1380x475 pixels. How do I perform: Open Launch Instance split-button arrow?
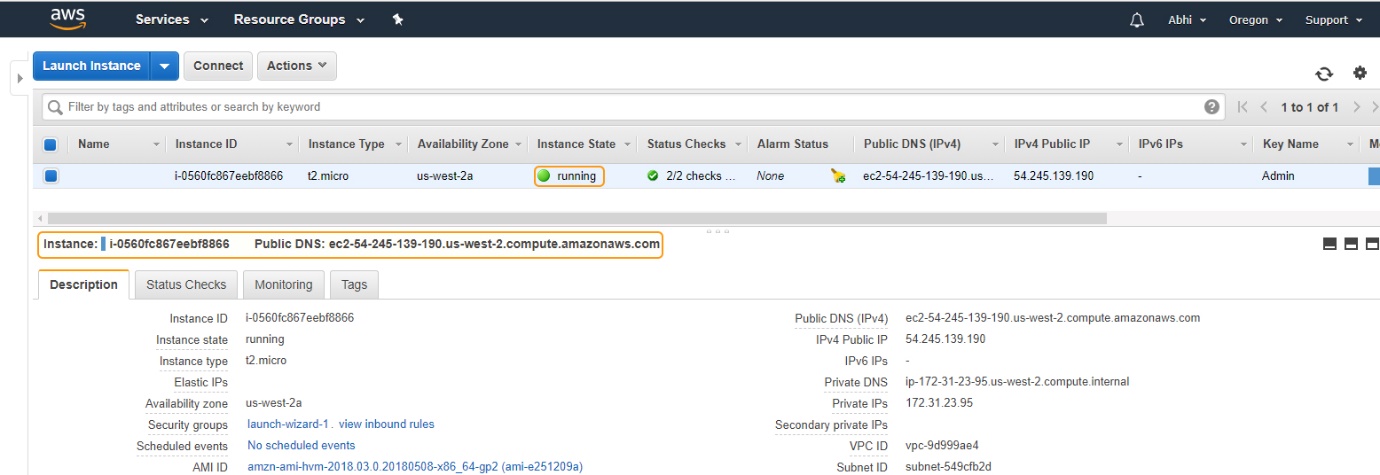pyautogui.click(x=165, y=66)
